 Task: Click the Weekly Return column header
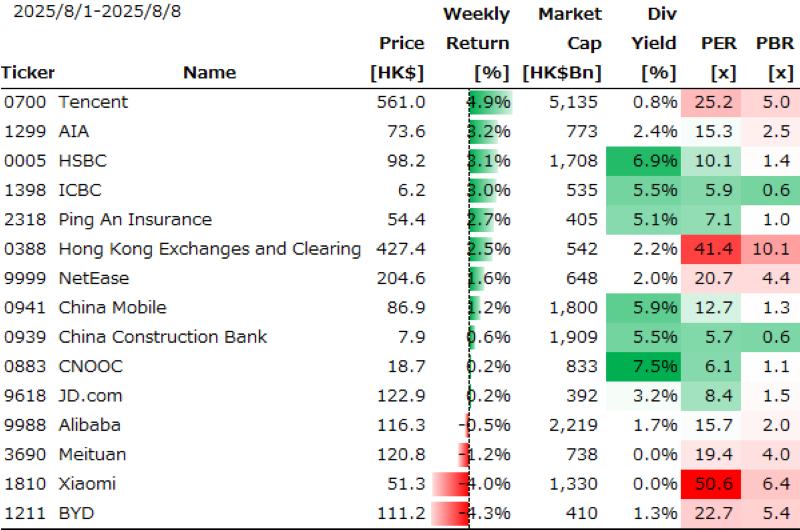click(477, 43)
